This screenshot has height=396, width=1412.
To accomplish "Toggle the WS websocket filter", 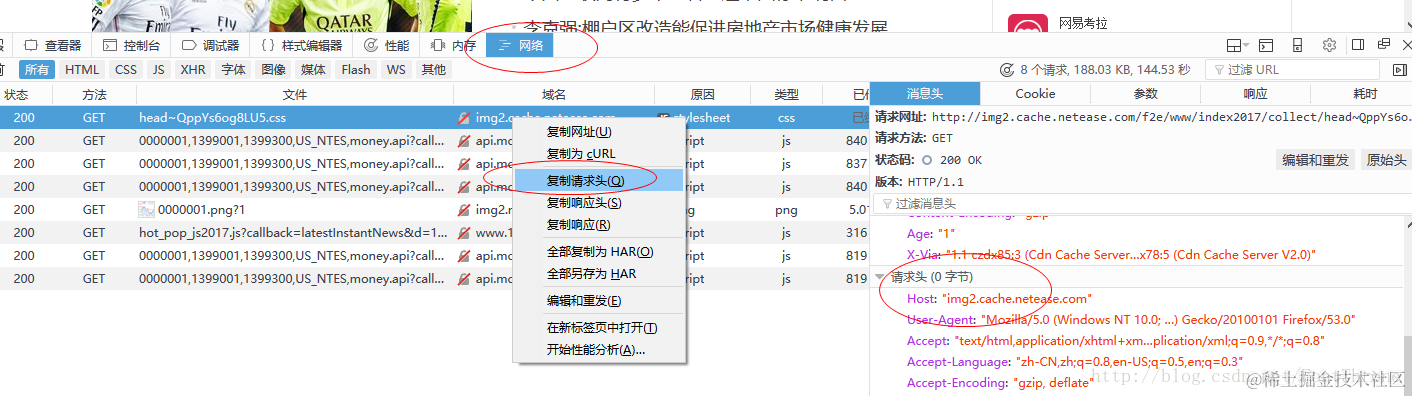I will (396, 70).
